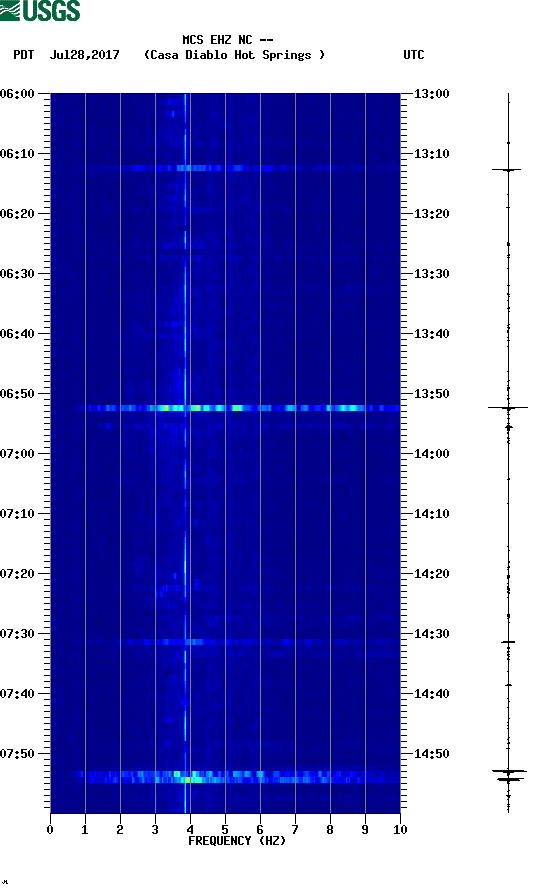Click the 7 Hz frequency tick label
The height and width of the screenshot is (893, 552).
[295, 829]
